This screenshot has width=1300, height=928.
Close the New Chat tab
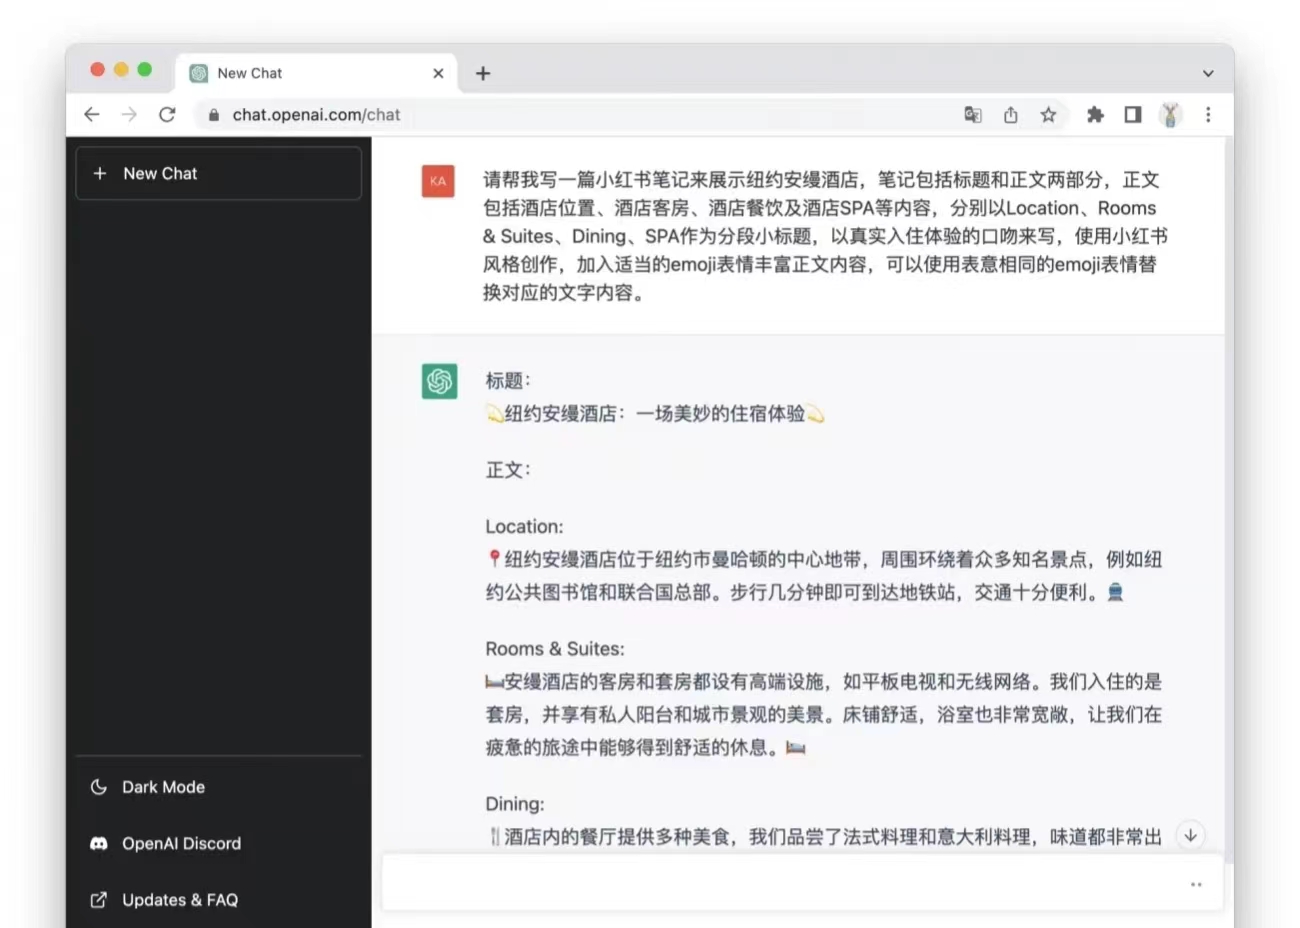pyautogui.click(x=438, y=73)
